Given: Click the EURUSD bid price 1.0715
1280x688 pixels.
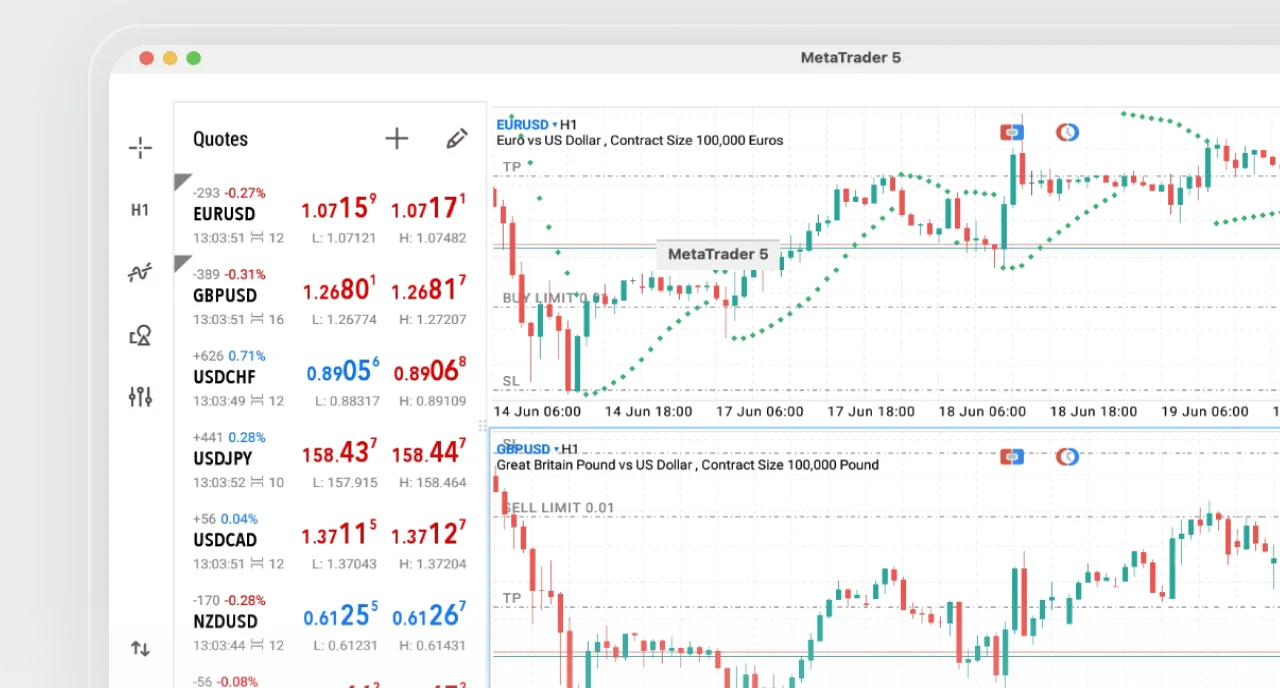Looking at the screenshot, I should click(339, 208).
